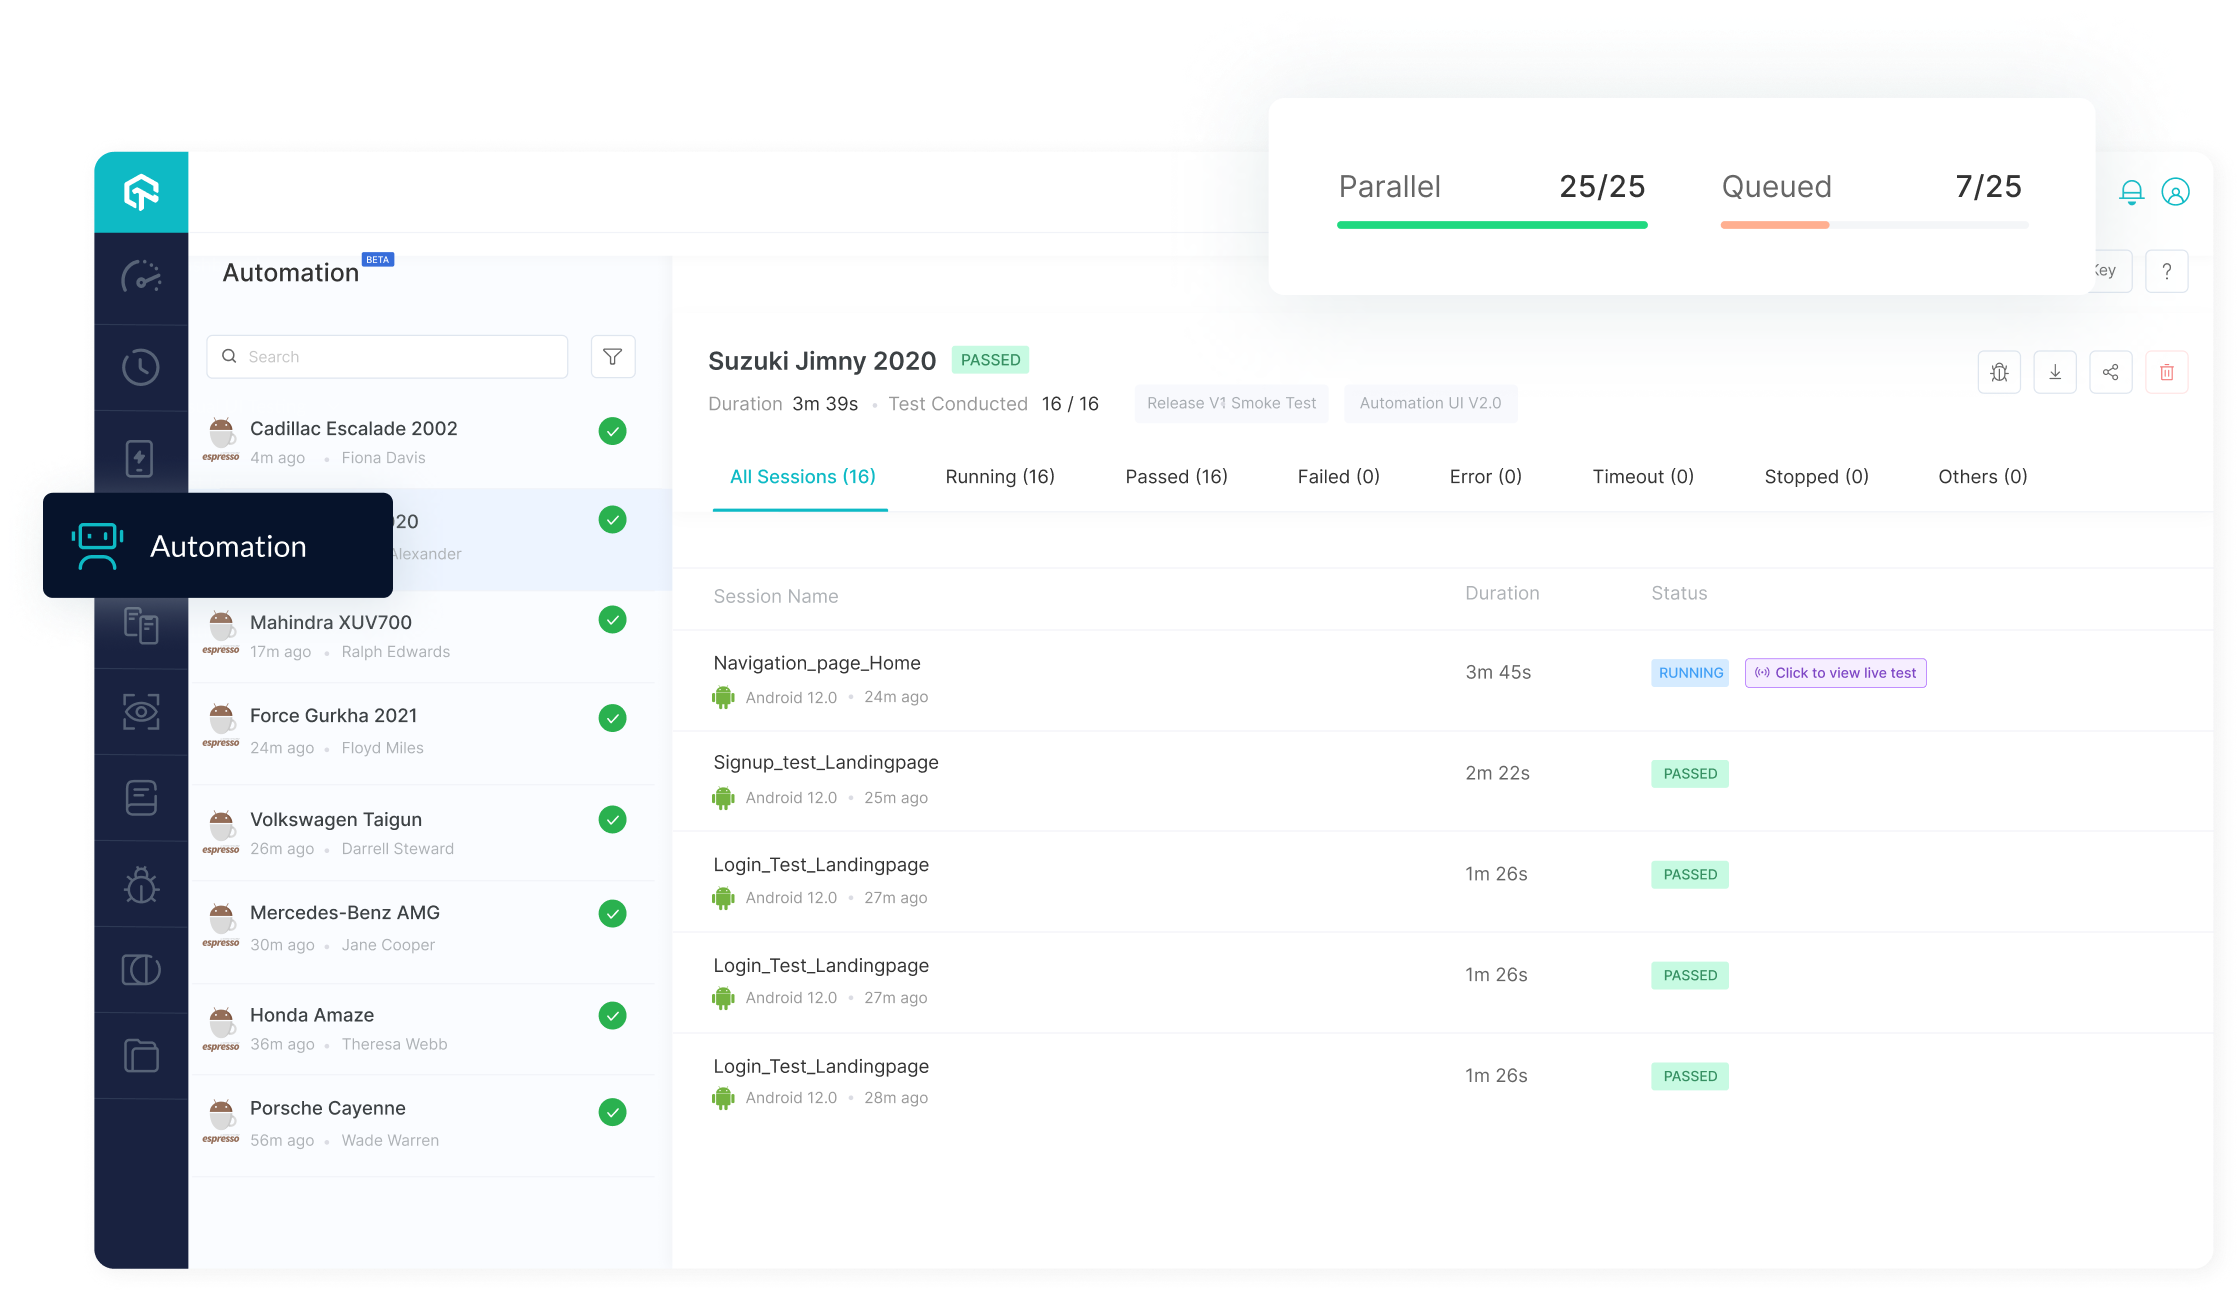The image size is (2240, 1294).
Task: Switch to the Failed (0) tab
Action: point(1338,477)
